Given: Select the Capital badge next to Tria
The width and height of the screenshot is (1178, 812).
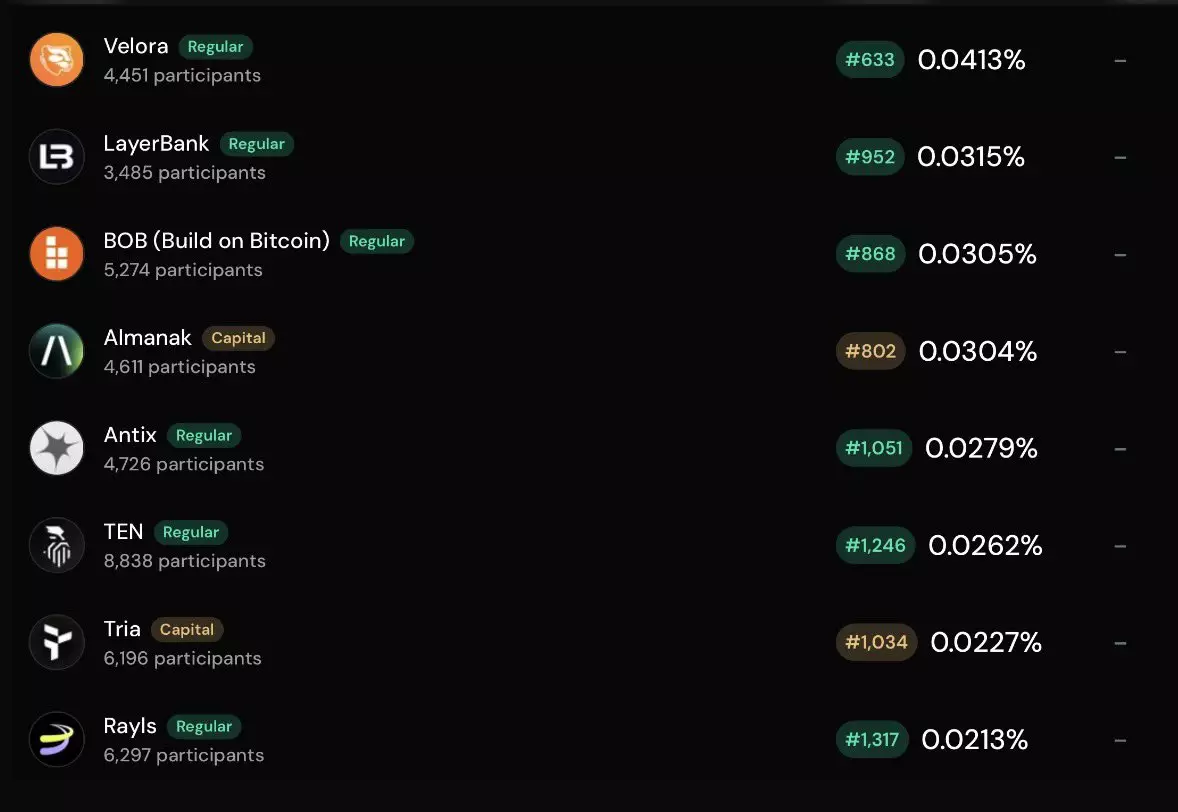Looking at the screenshot, I should [187, 629].
